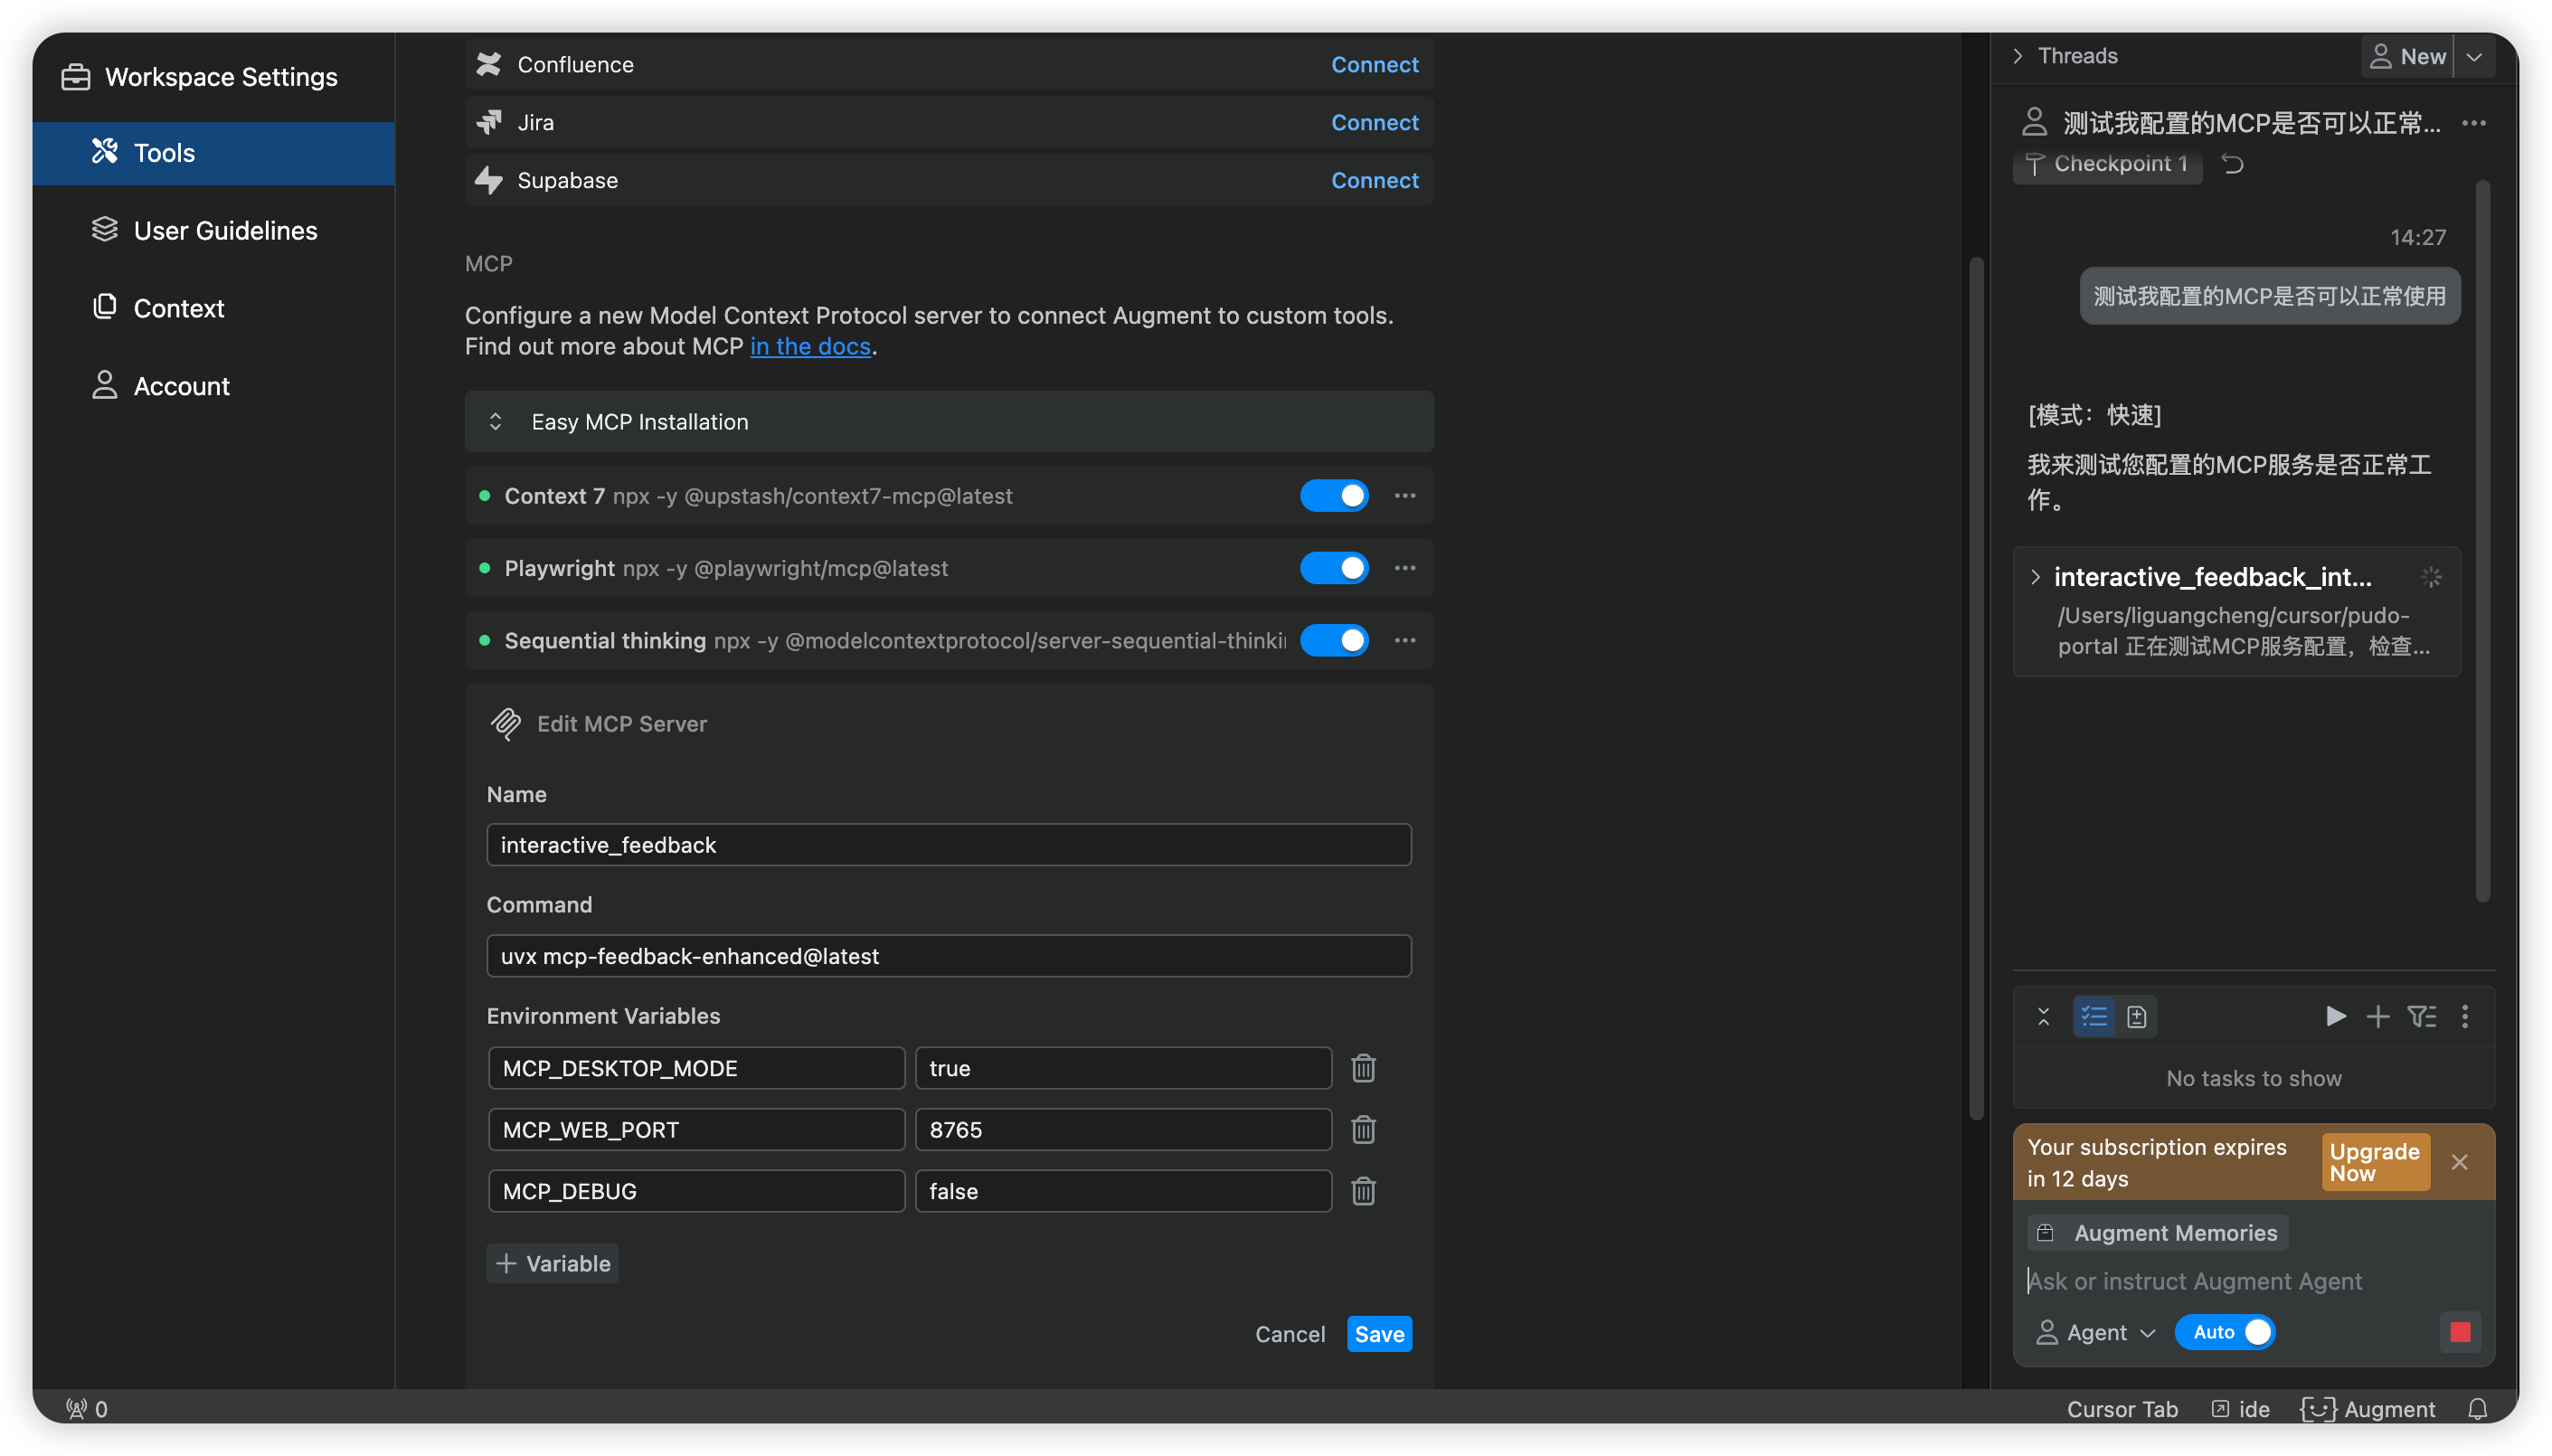Viewport: 2552px width, 1456px height.
Task: Save the MCP server configuration
Action: [1379, 1334]
